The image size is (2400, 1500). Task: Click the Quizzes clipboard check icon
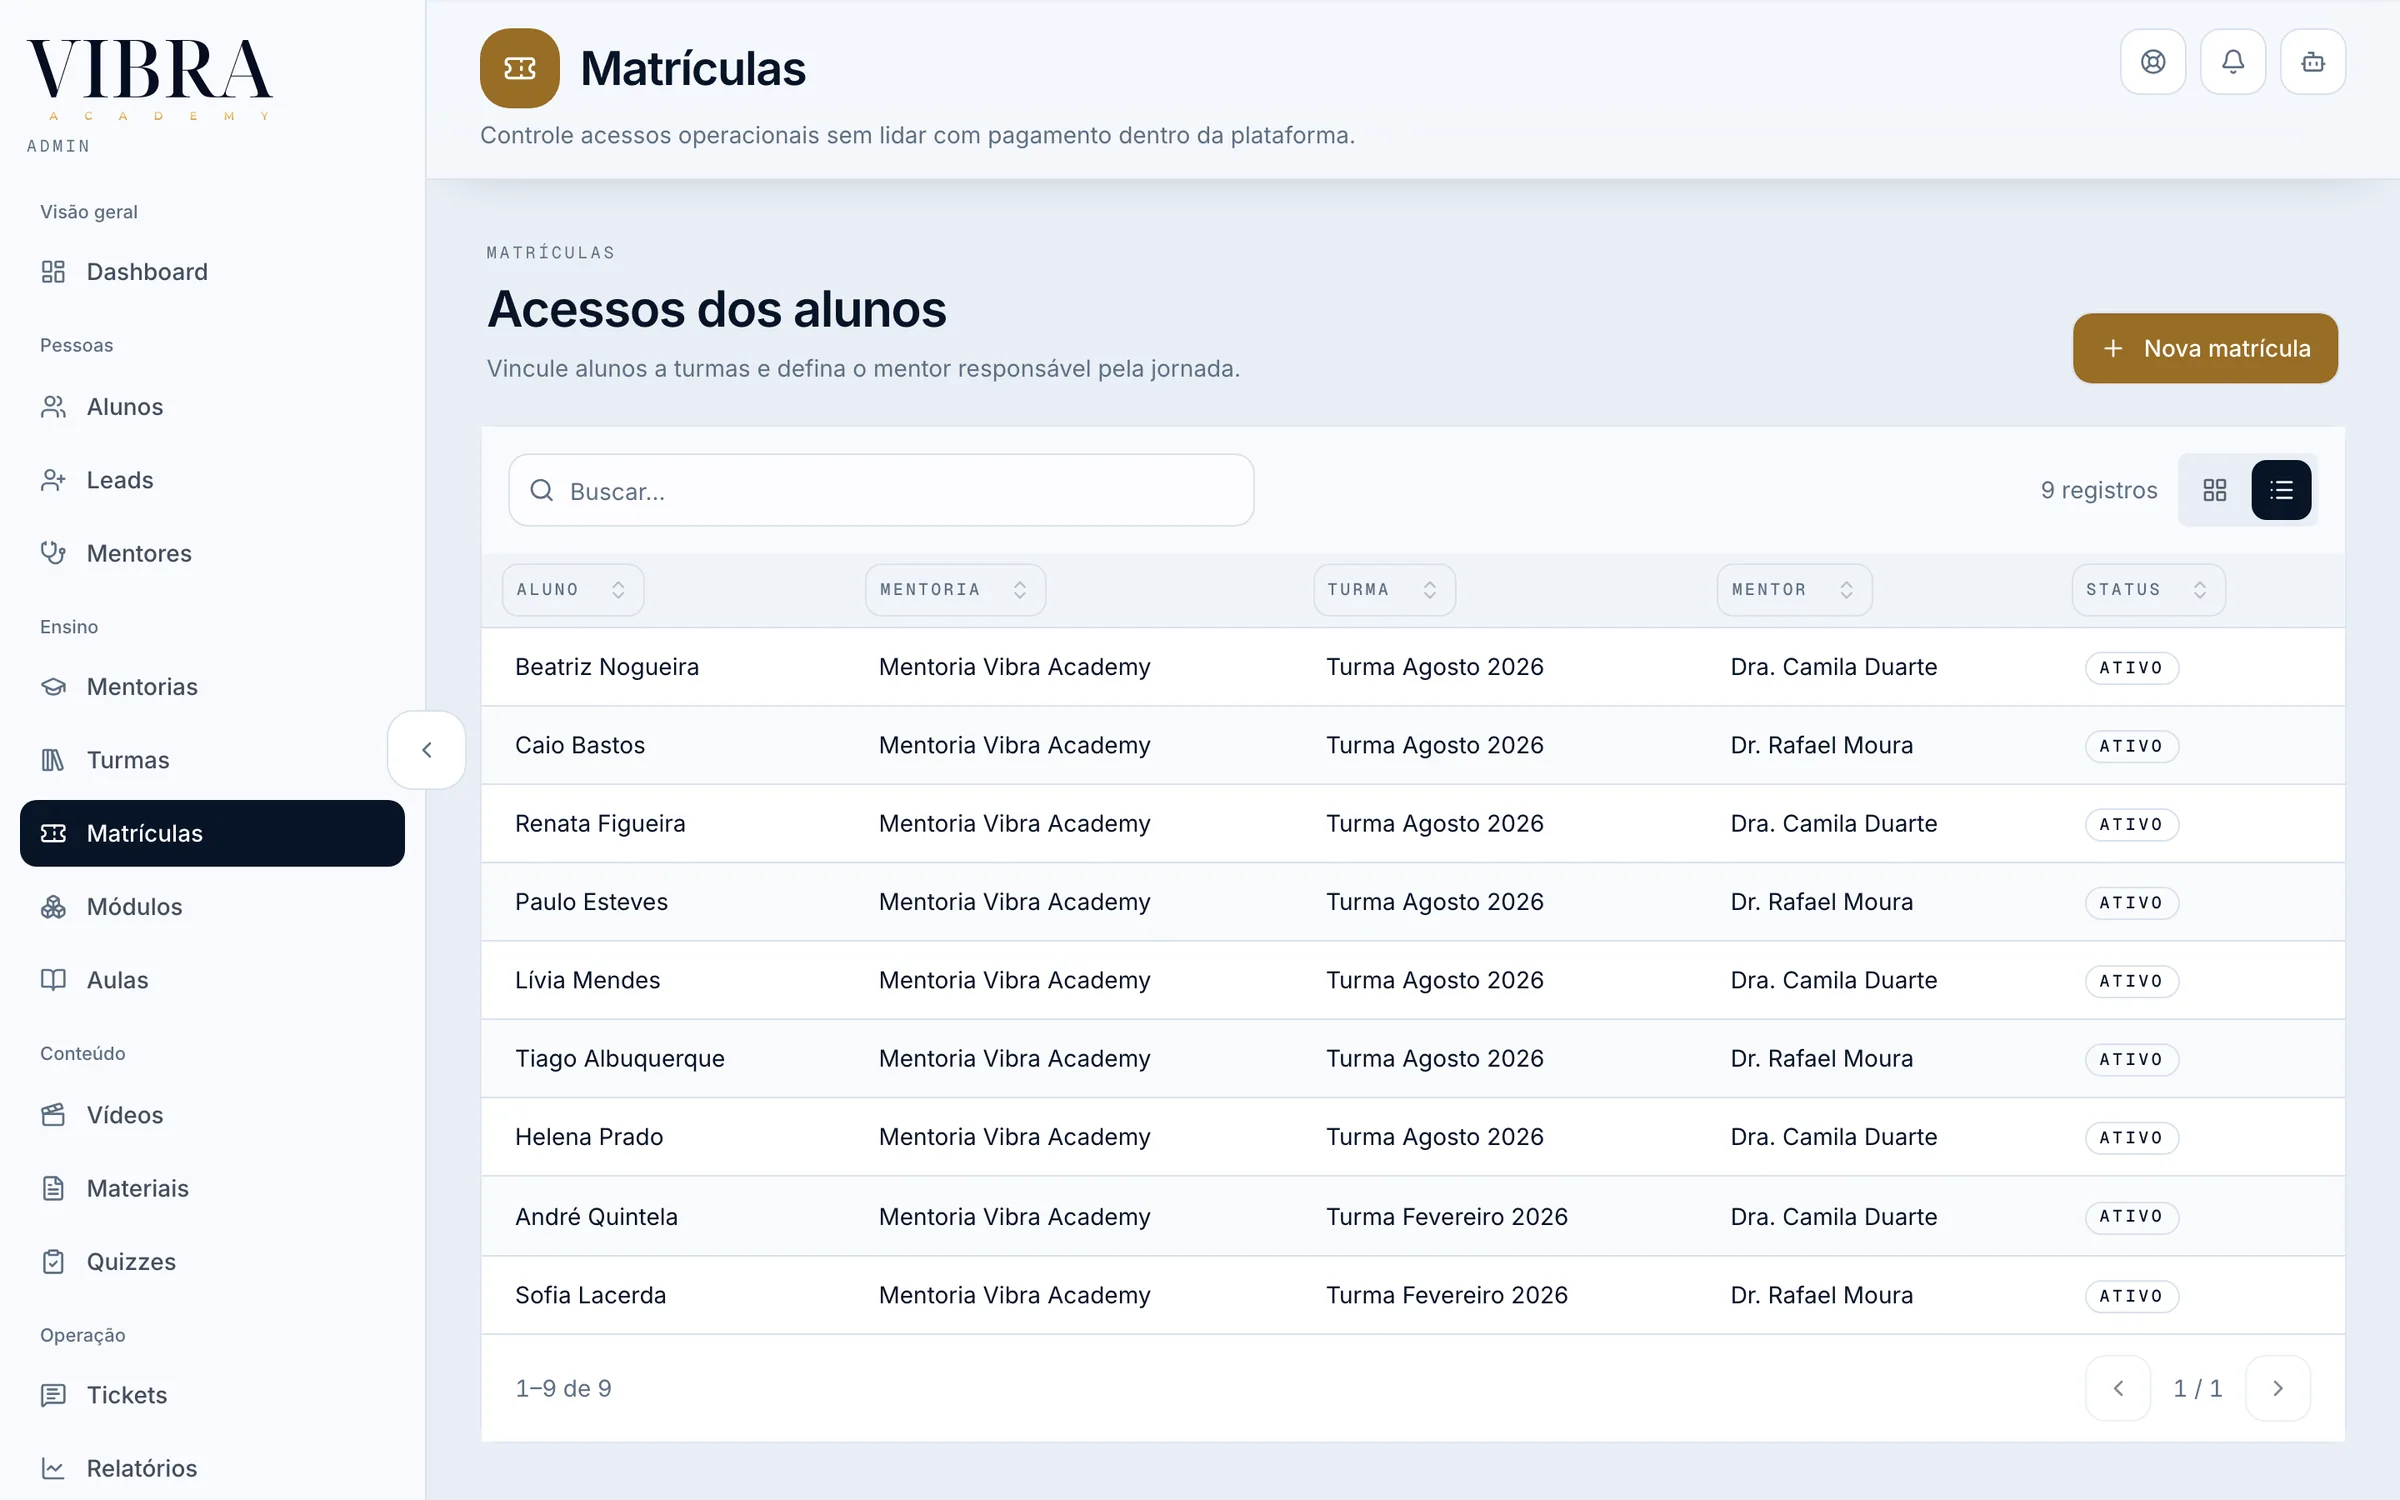pyautogui.click(x=53, y=1262)
